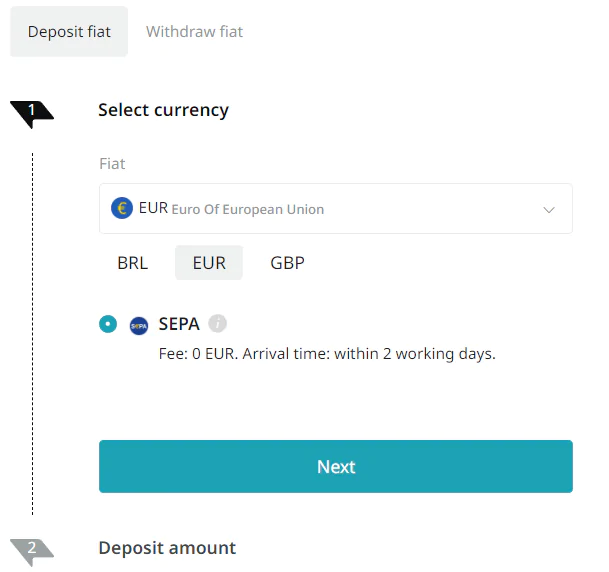
Task: Click the Select currency step heading
Action: click(x=164, y=110)
